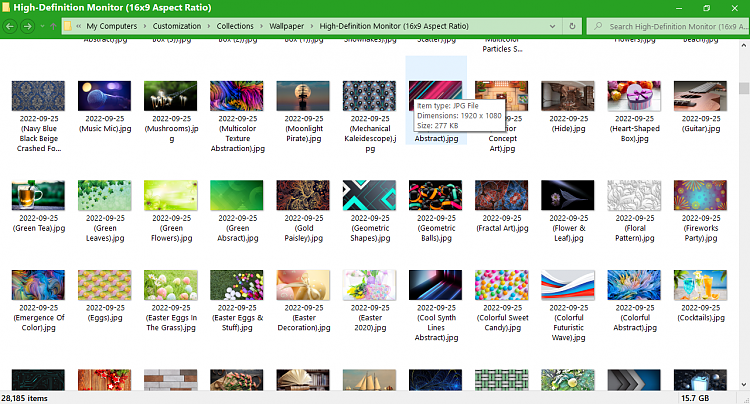
Task: Go to Wallpaper in the breadcrumb path
Action: [x=286, y=26]
